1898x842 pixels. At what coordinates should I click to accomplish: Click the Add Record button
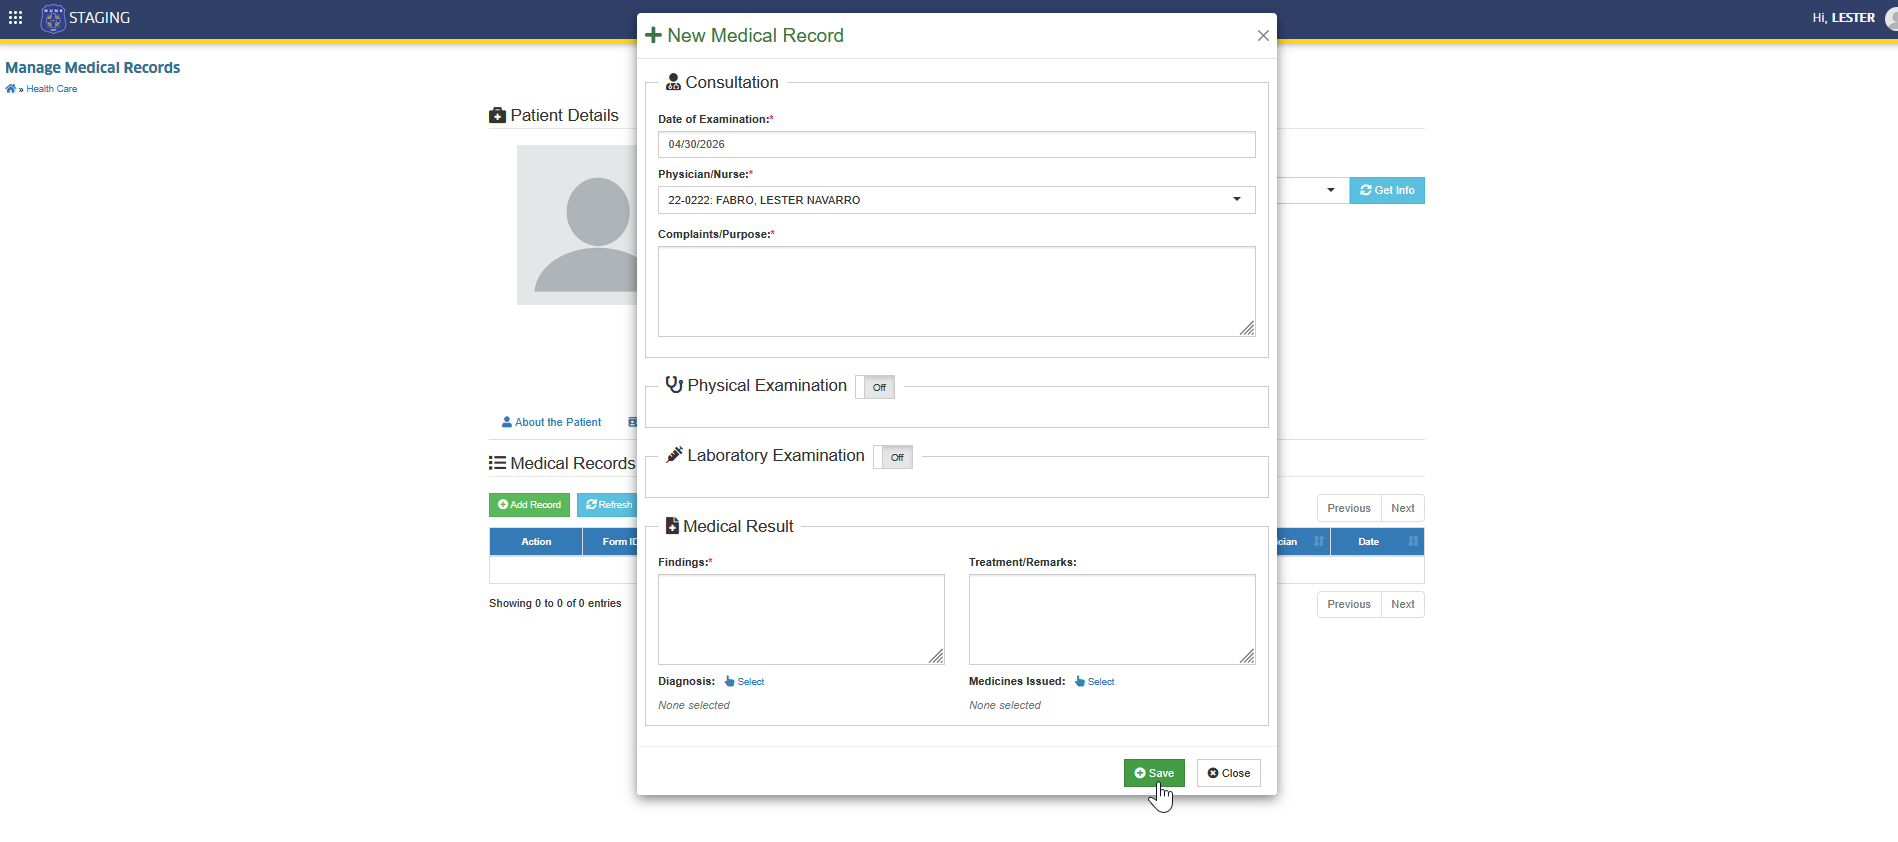[529, 505]
